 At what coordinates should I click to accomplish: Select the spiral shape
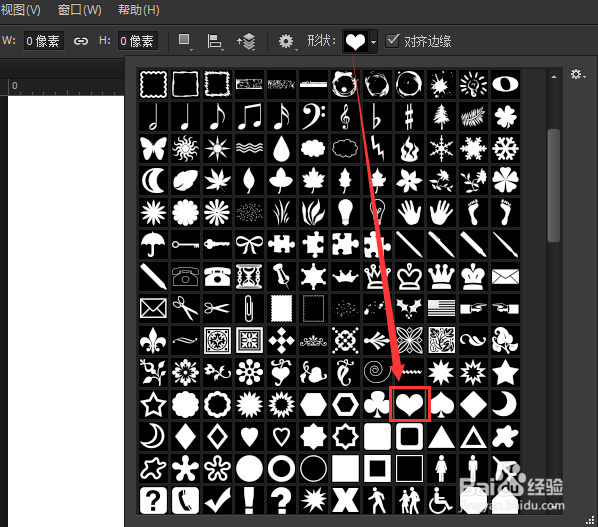coord(377,372)
